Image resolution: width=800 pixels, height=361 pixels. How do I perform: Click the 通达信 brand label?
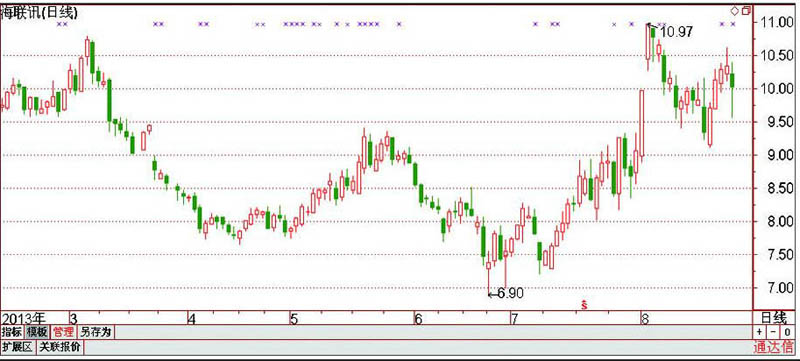(x=773, y=348)
